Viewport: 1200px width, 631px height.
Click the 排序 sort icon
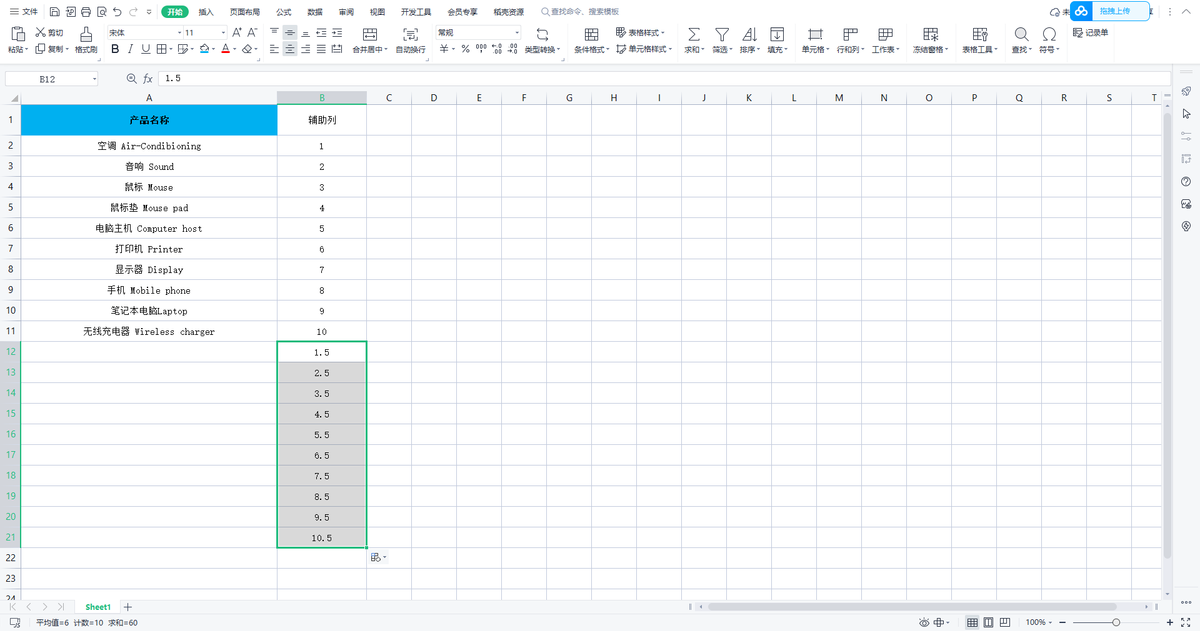click(x=749, y=34)
